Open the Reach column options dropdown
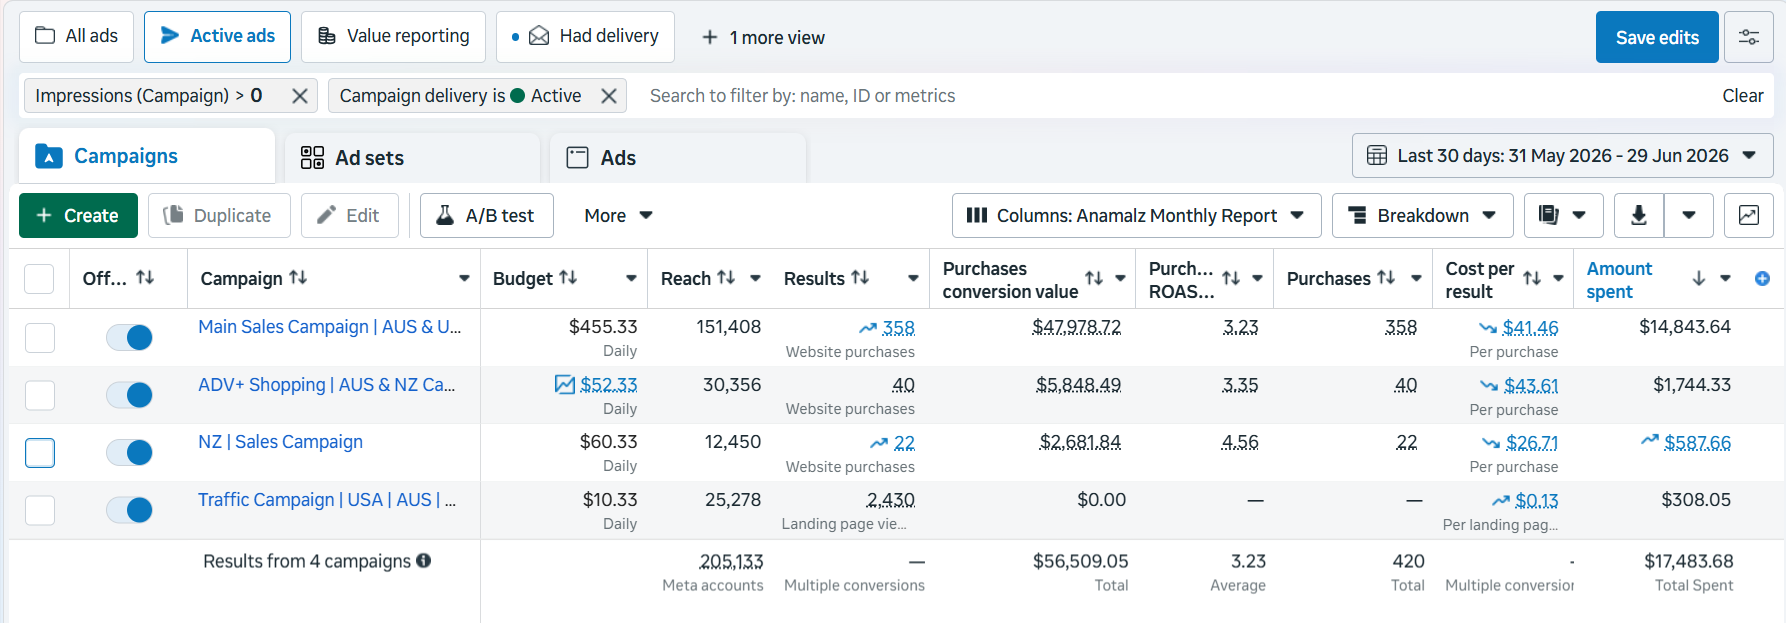The width and height of the screenshot is (1786, 623). coord(755,279)
